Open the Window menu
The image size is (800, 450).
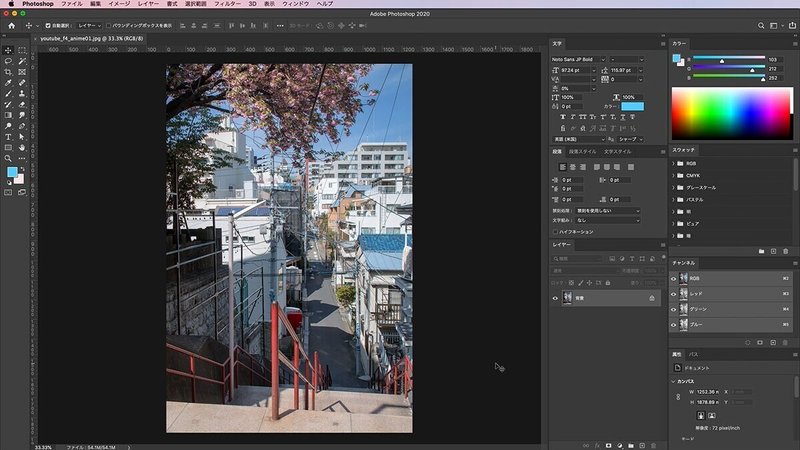[295, 4]
